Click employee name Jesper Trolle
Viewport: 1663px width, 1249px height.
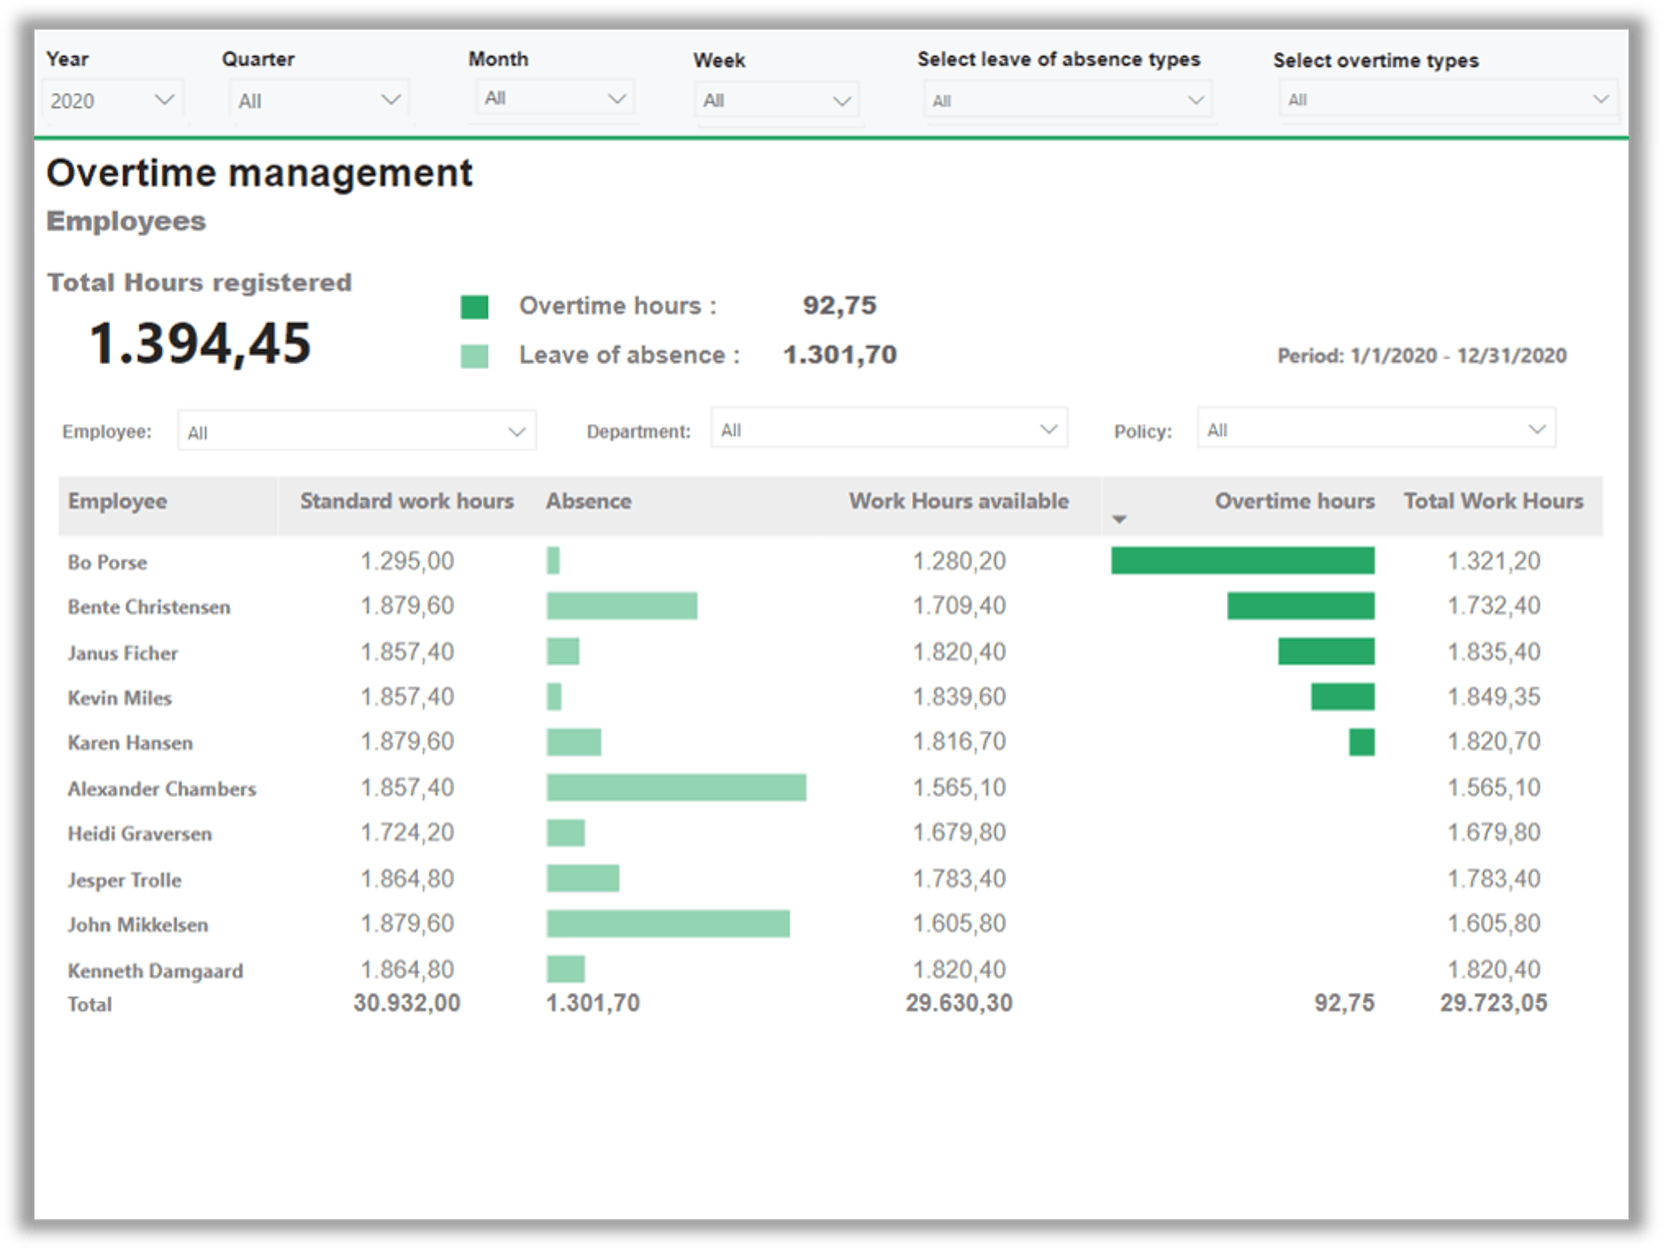coord(124,880)
